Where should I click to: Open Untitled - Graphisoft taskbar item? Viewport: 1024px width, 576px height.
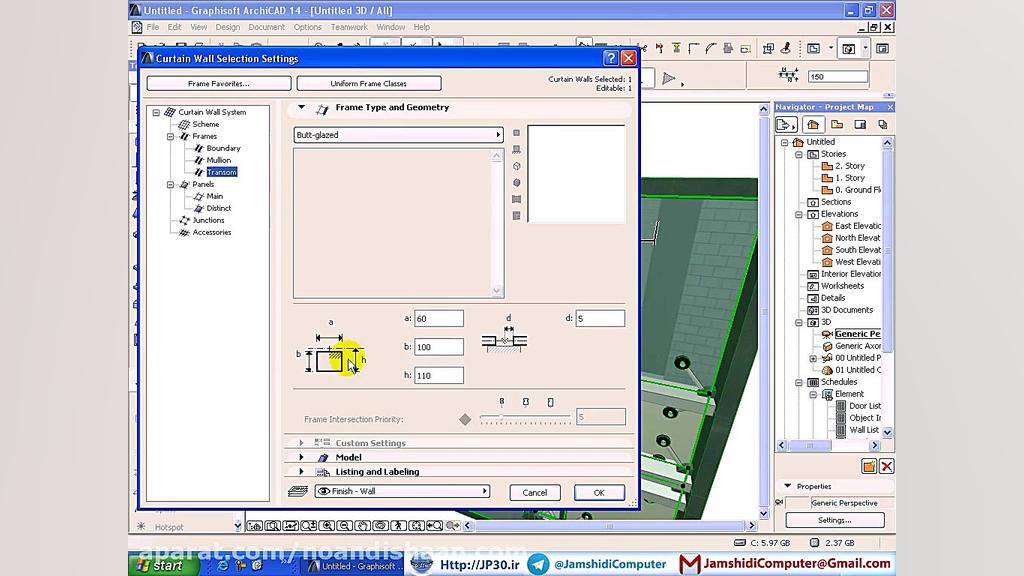click(x=353, y=566)
